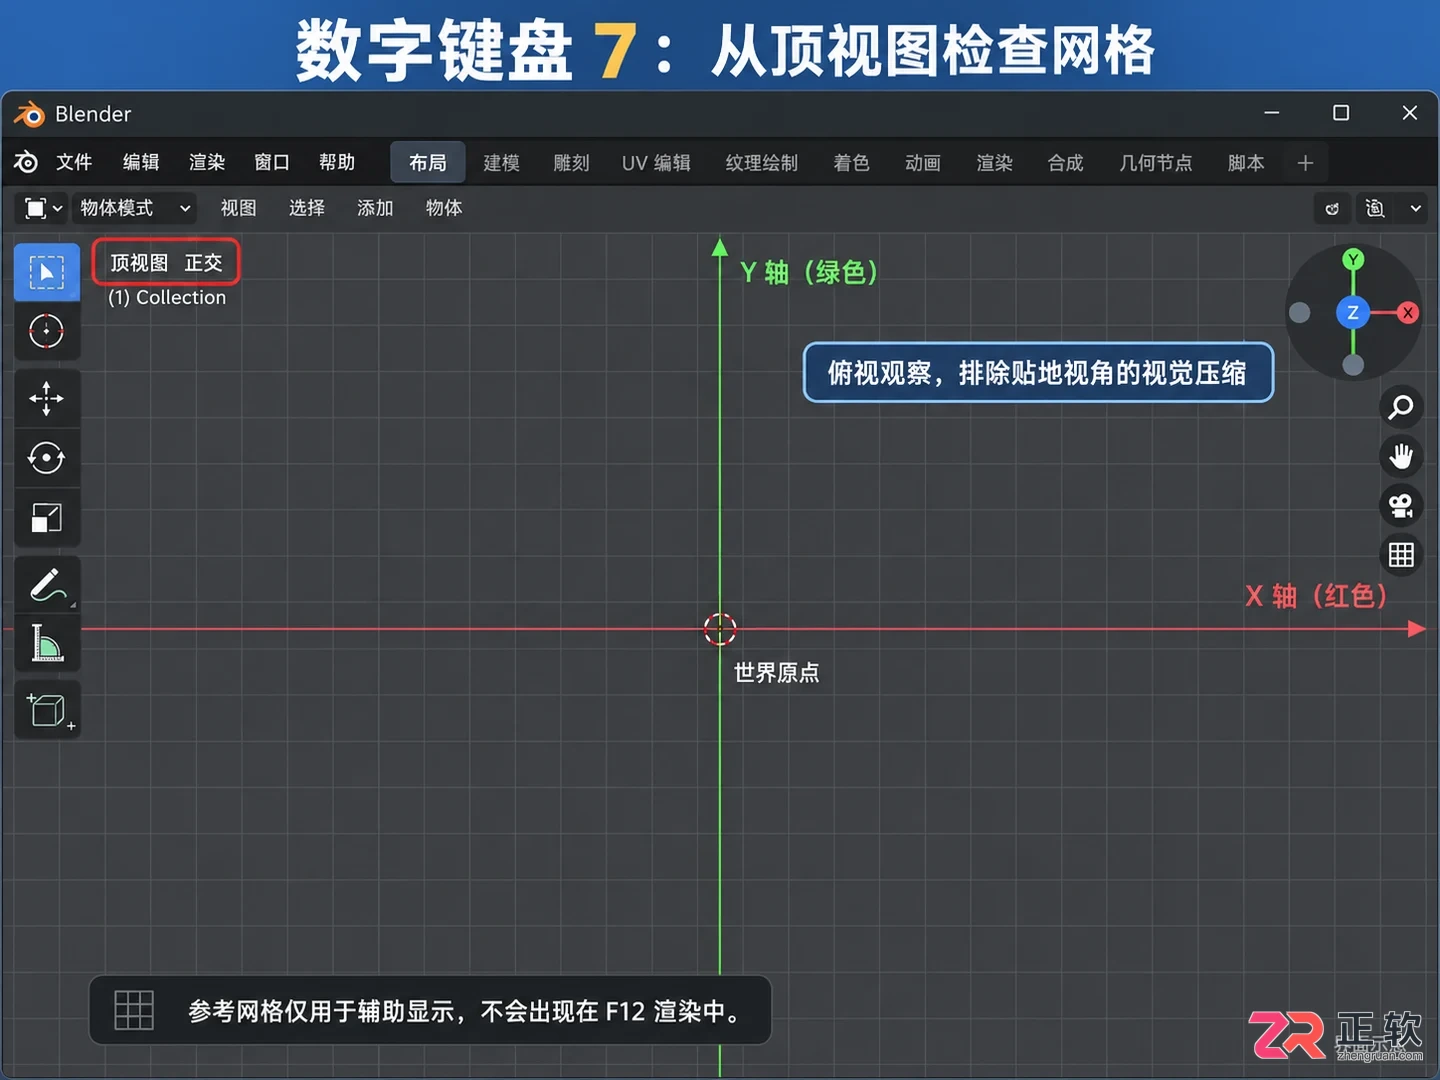1440x1080 pixels.
Task: Toggle viewport overlays button
Action: [x=1376, y=208]
